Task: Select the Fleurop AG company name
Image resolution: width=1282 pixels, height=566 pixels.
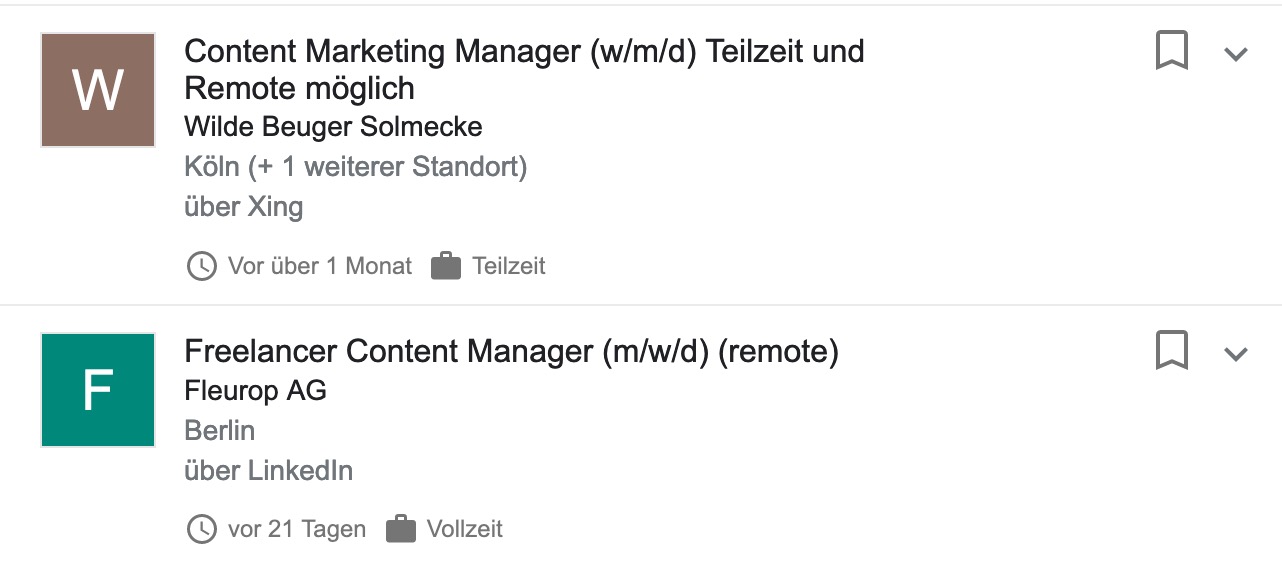Action: pos(256,391)
